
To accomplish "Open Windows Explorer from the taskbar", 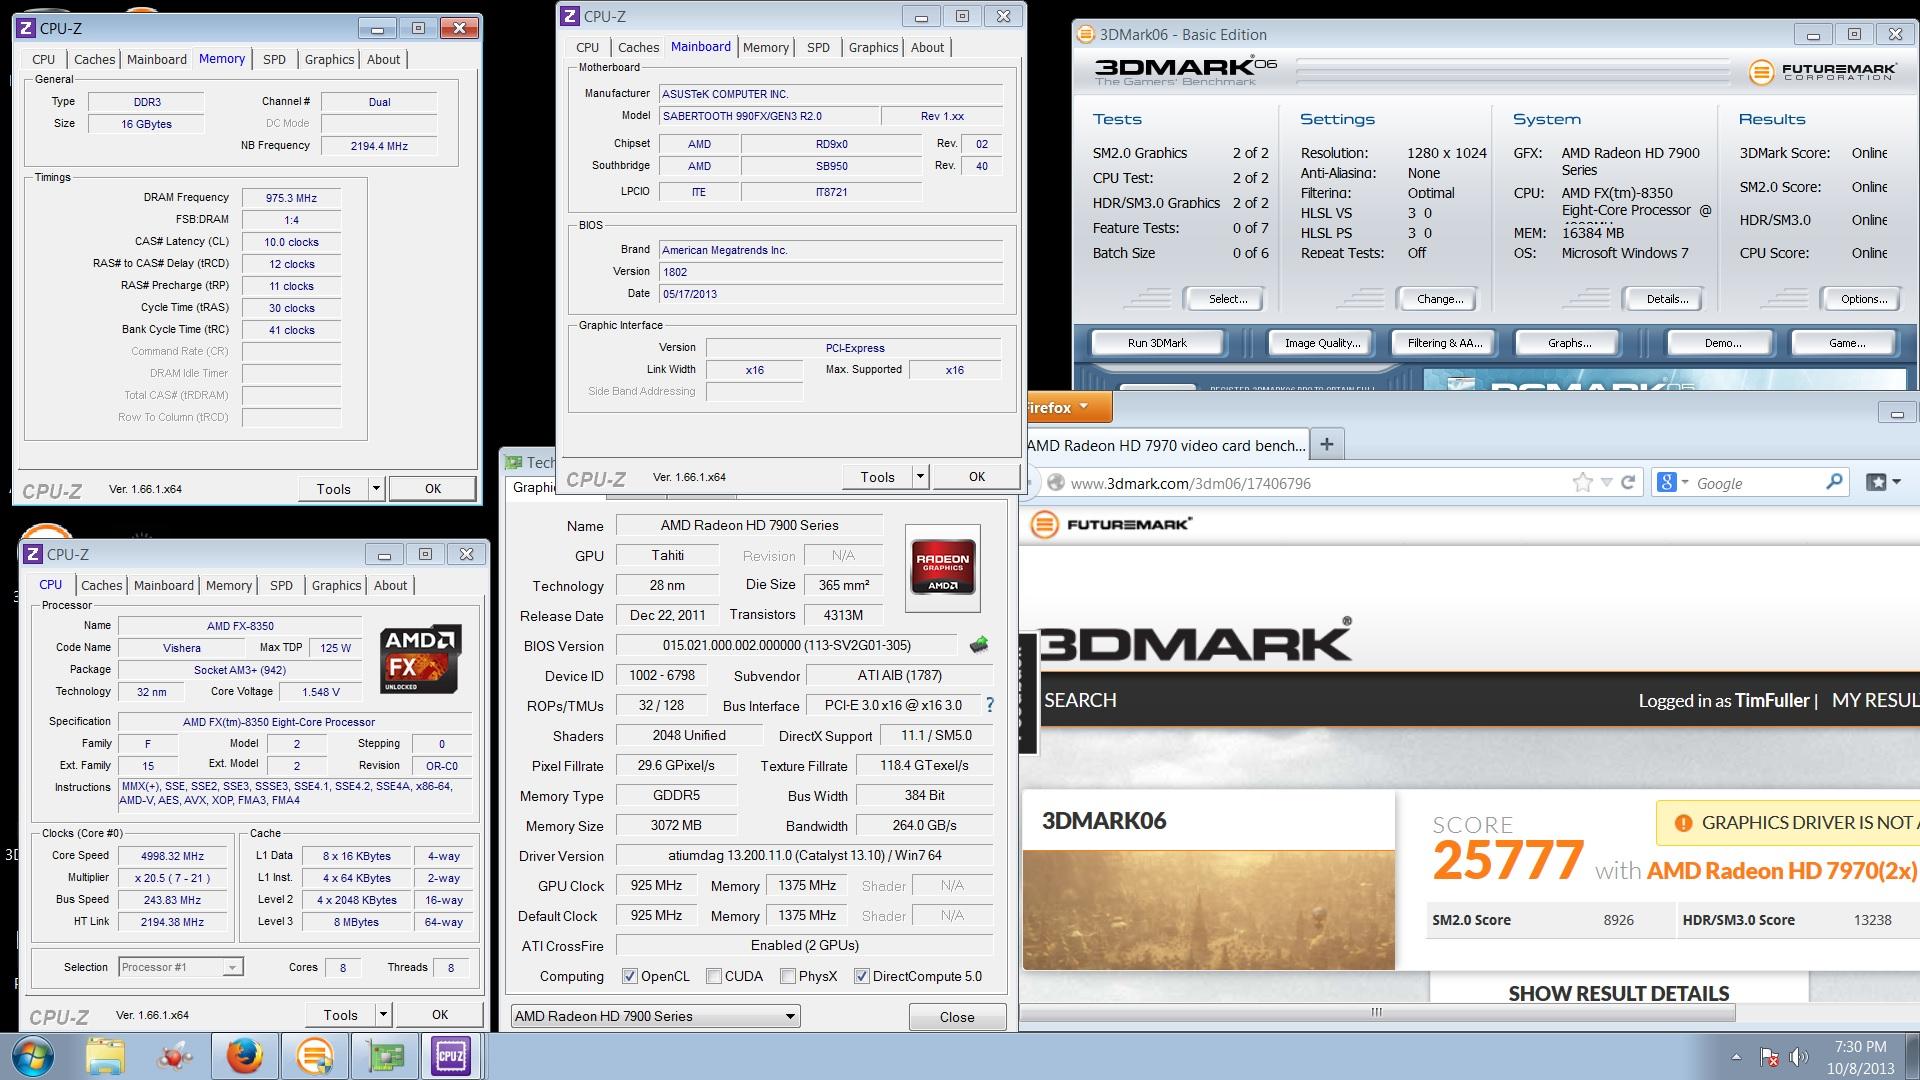I will click(x=105, y=1056).
